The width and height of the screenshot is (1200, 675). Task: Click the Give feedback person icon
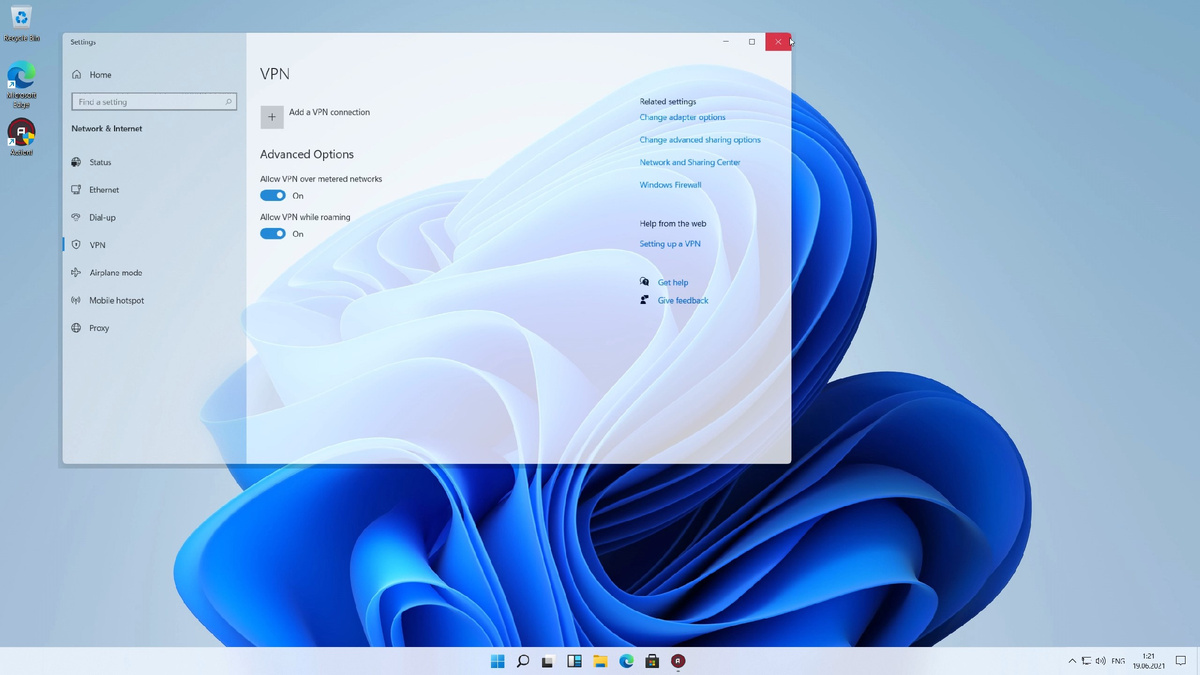pyautogui.click(x=645, y=300)
